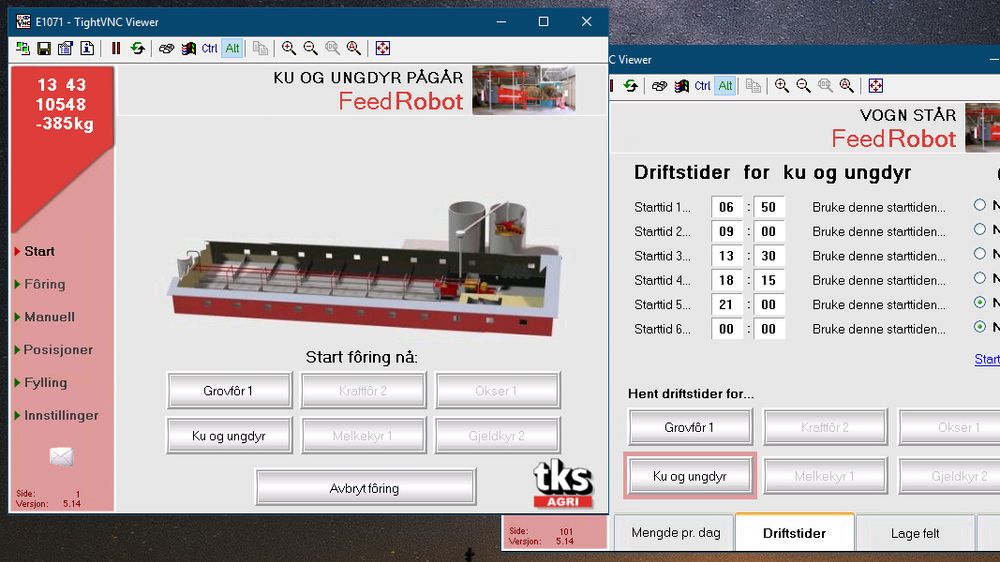Click Zoom in icon in E1071 viewer
The width and height of the screenshot is (1000, 562).
pos(289,48)
